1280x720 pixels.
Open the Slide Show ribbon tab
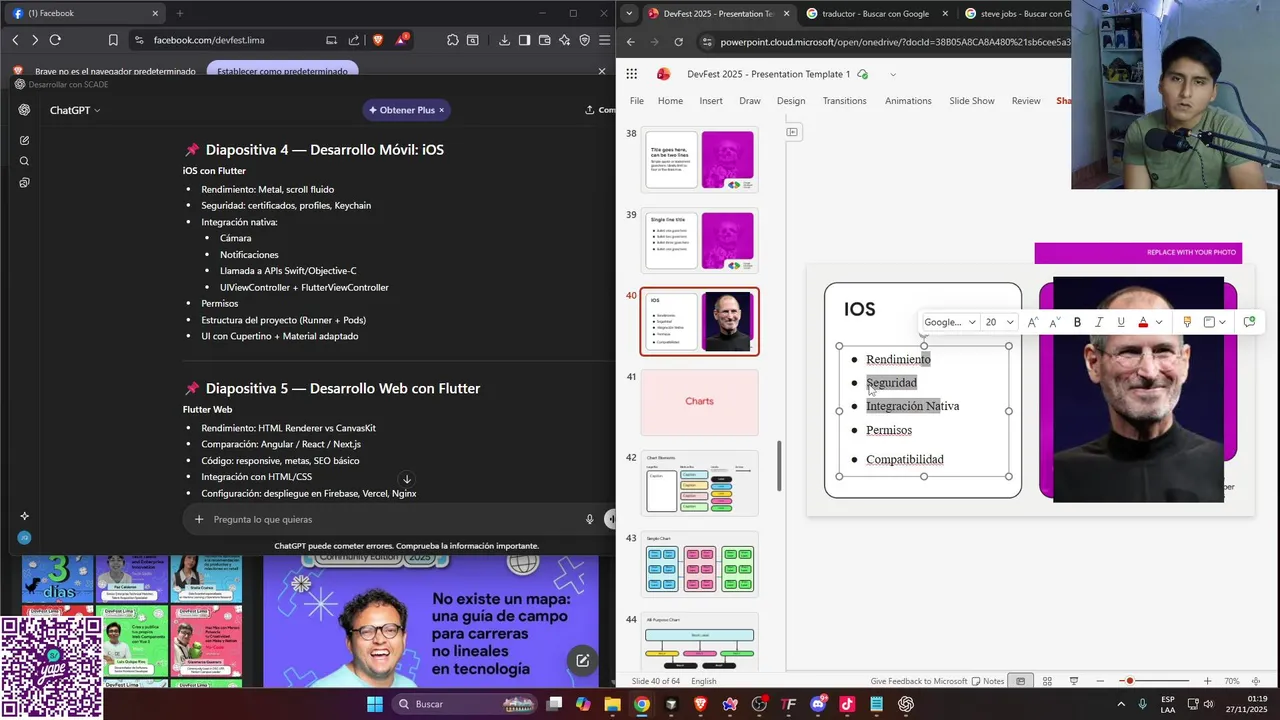(972, 101)
